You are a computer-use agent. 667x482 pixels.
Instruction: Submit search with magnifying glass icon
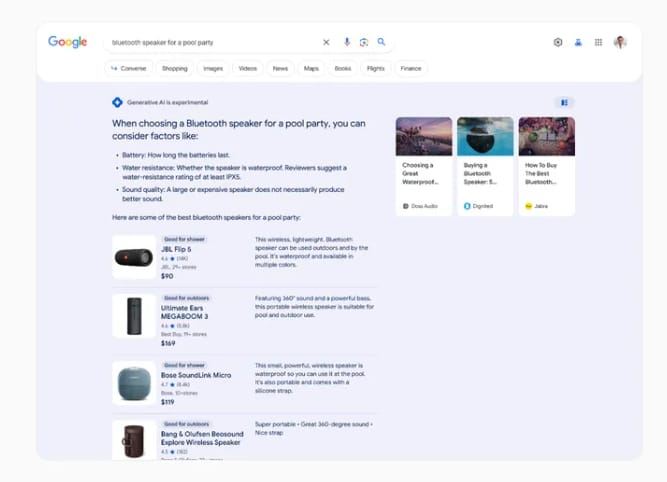(x=382, y=42)
